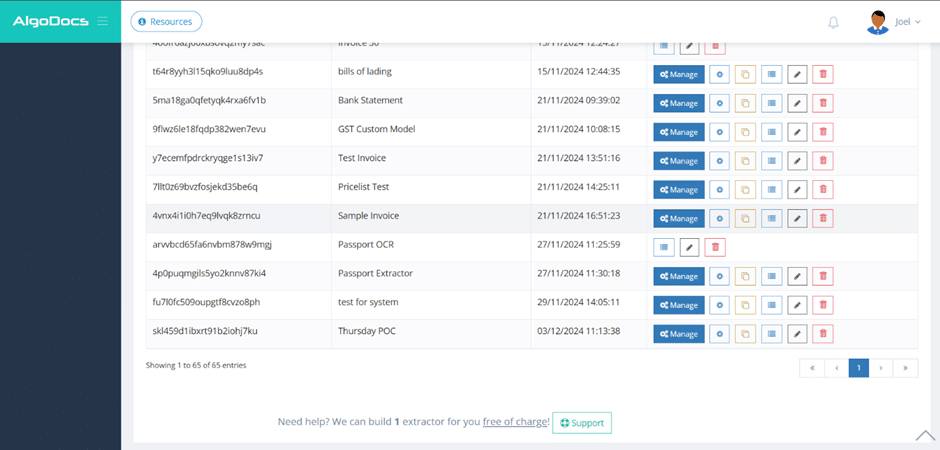Delete the Passport OCR extractor

click(715, 247)
